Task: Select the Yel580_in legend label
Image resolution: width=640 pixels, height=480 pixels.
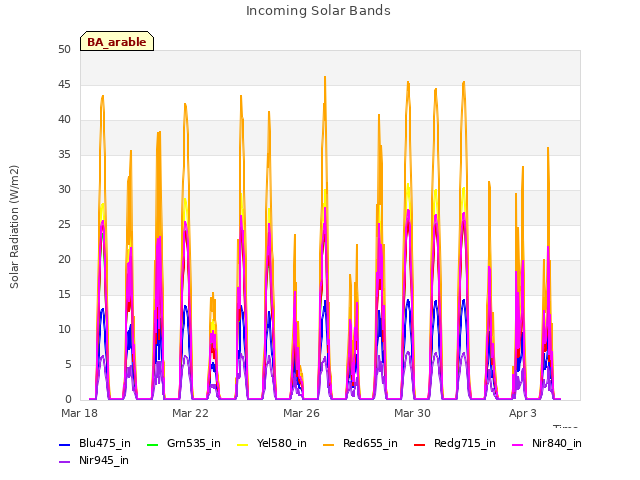Action: [282, 444]
